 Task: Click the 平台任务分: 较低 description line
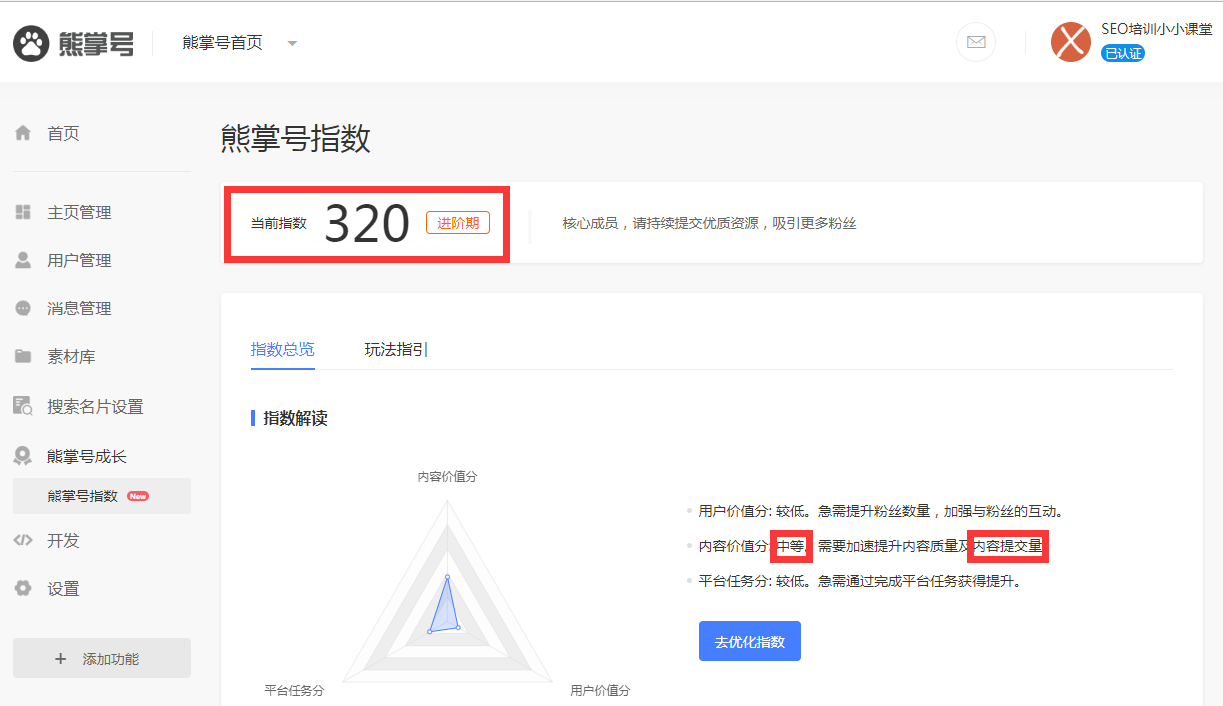[x=860, y=580]
